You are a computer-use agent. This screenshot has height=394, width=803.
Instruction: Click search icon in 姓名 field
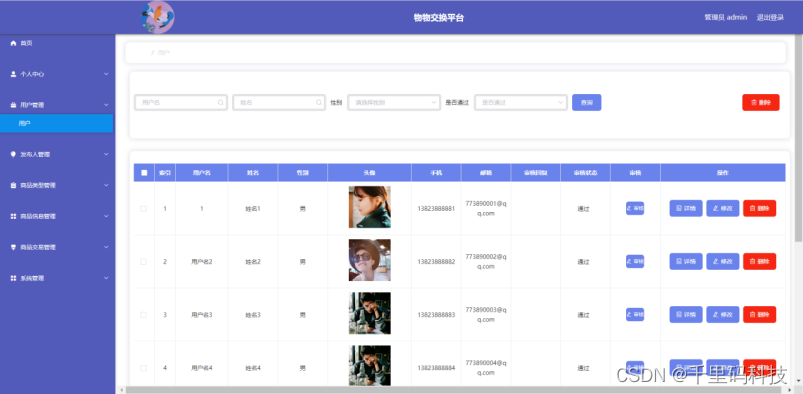pos(319,102)
